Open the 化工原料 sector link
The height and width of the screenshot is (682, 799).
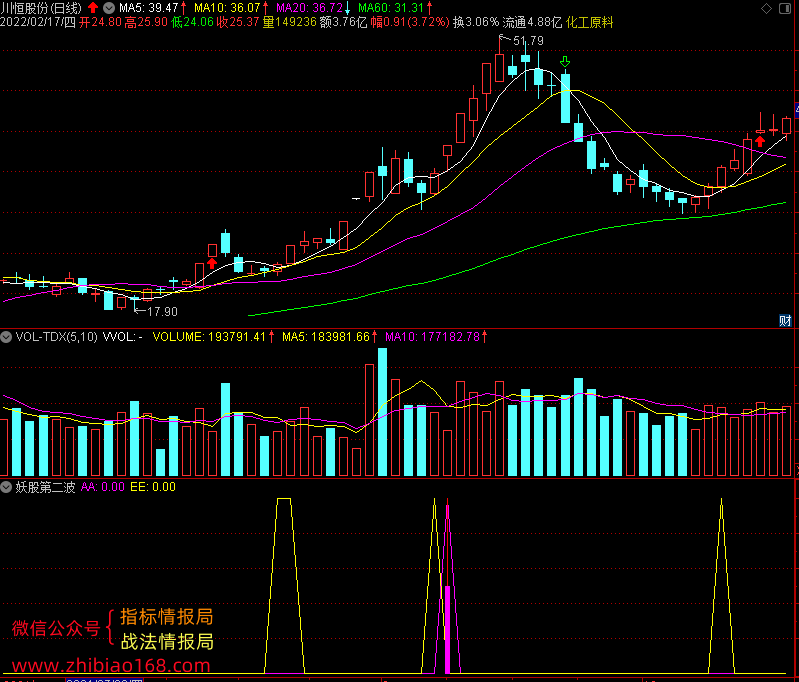point(589,22)
